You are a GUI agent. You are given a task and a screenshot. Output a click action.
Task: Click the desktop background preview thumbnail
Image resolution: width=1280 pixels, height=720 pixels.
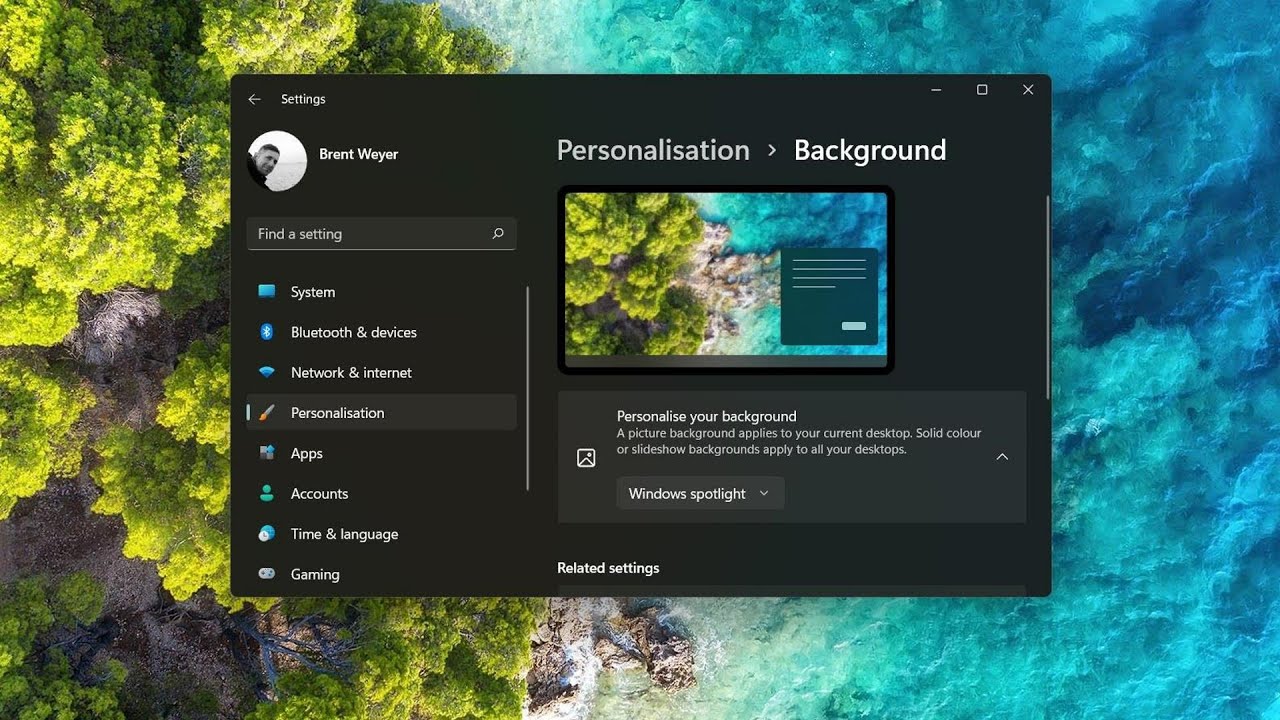726,280
